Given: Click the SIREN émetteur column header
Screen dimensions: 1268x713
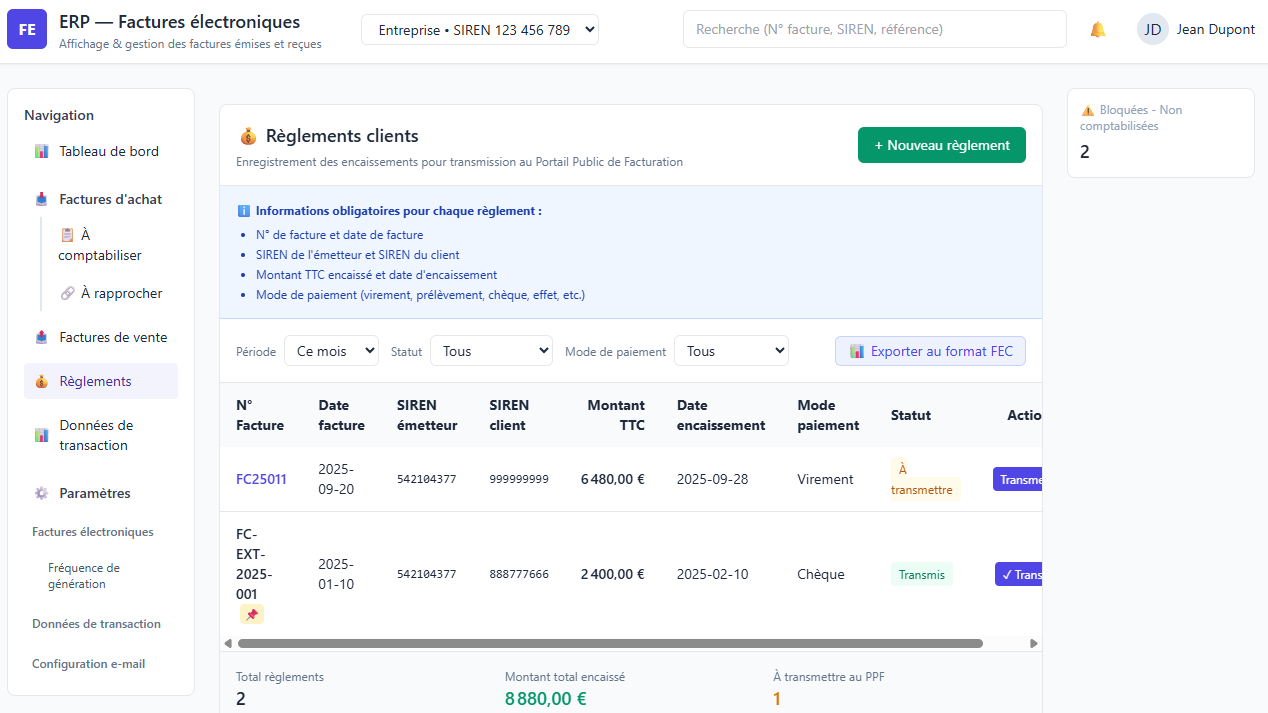Looking at the screenshot, I should tap(427, 415).
